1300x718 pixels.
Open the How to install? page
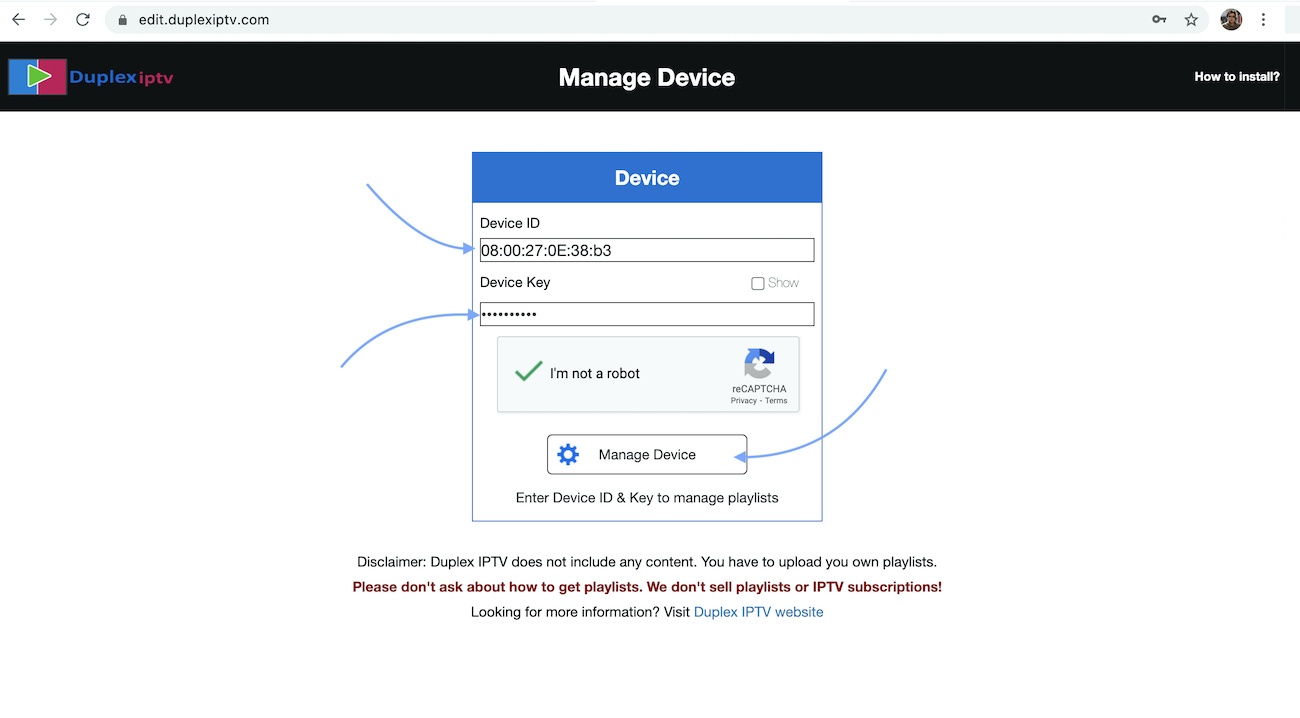click(1236, 77)
